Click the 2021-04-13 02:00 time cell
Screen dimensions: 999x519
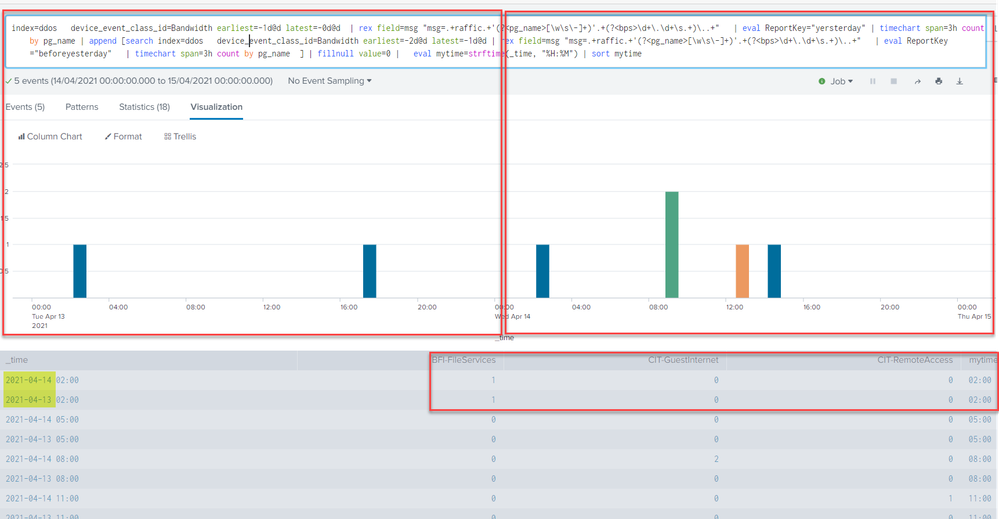tap(42, 400)
